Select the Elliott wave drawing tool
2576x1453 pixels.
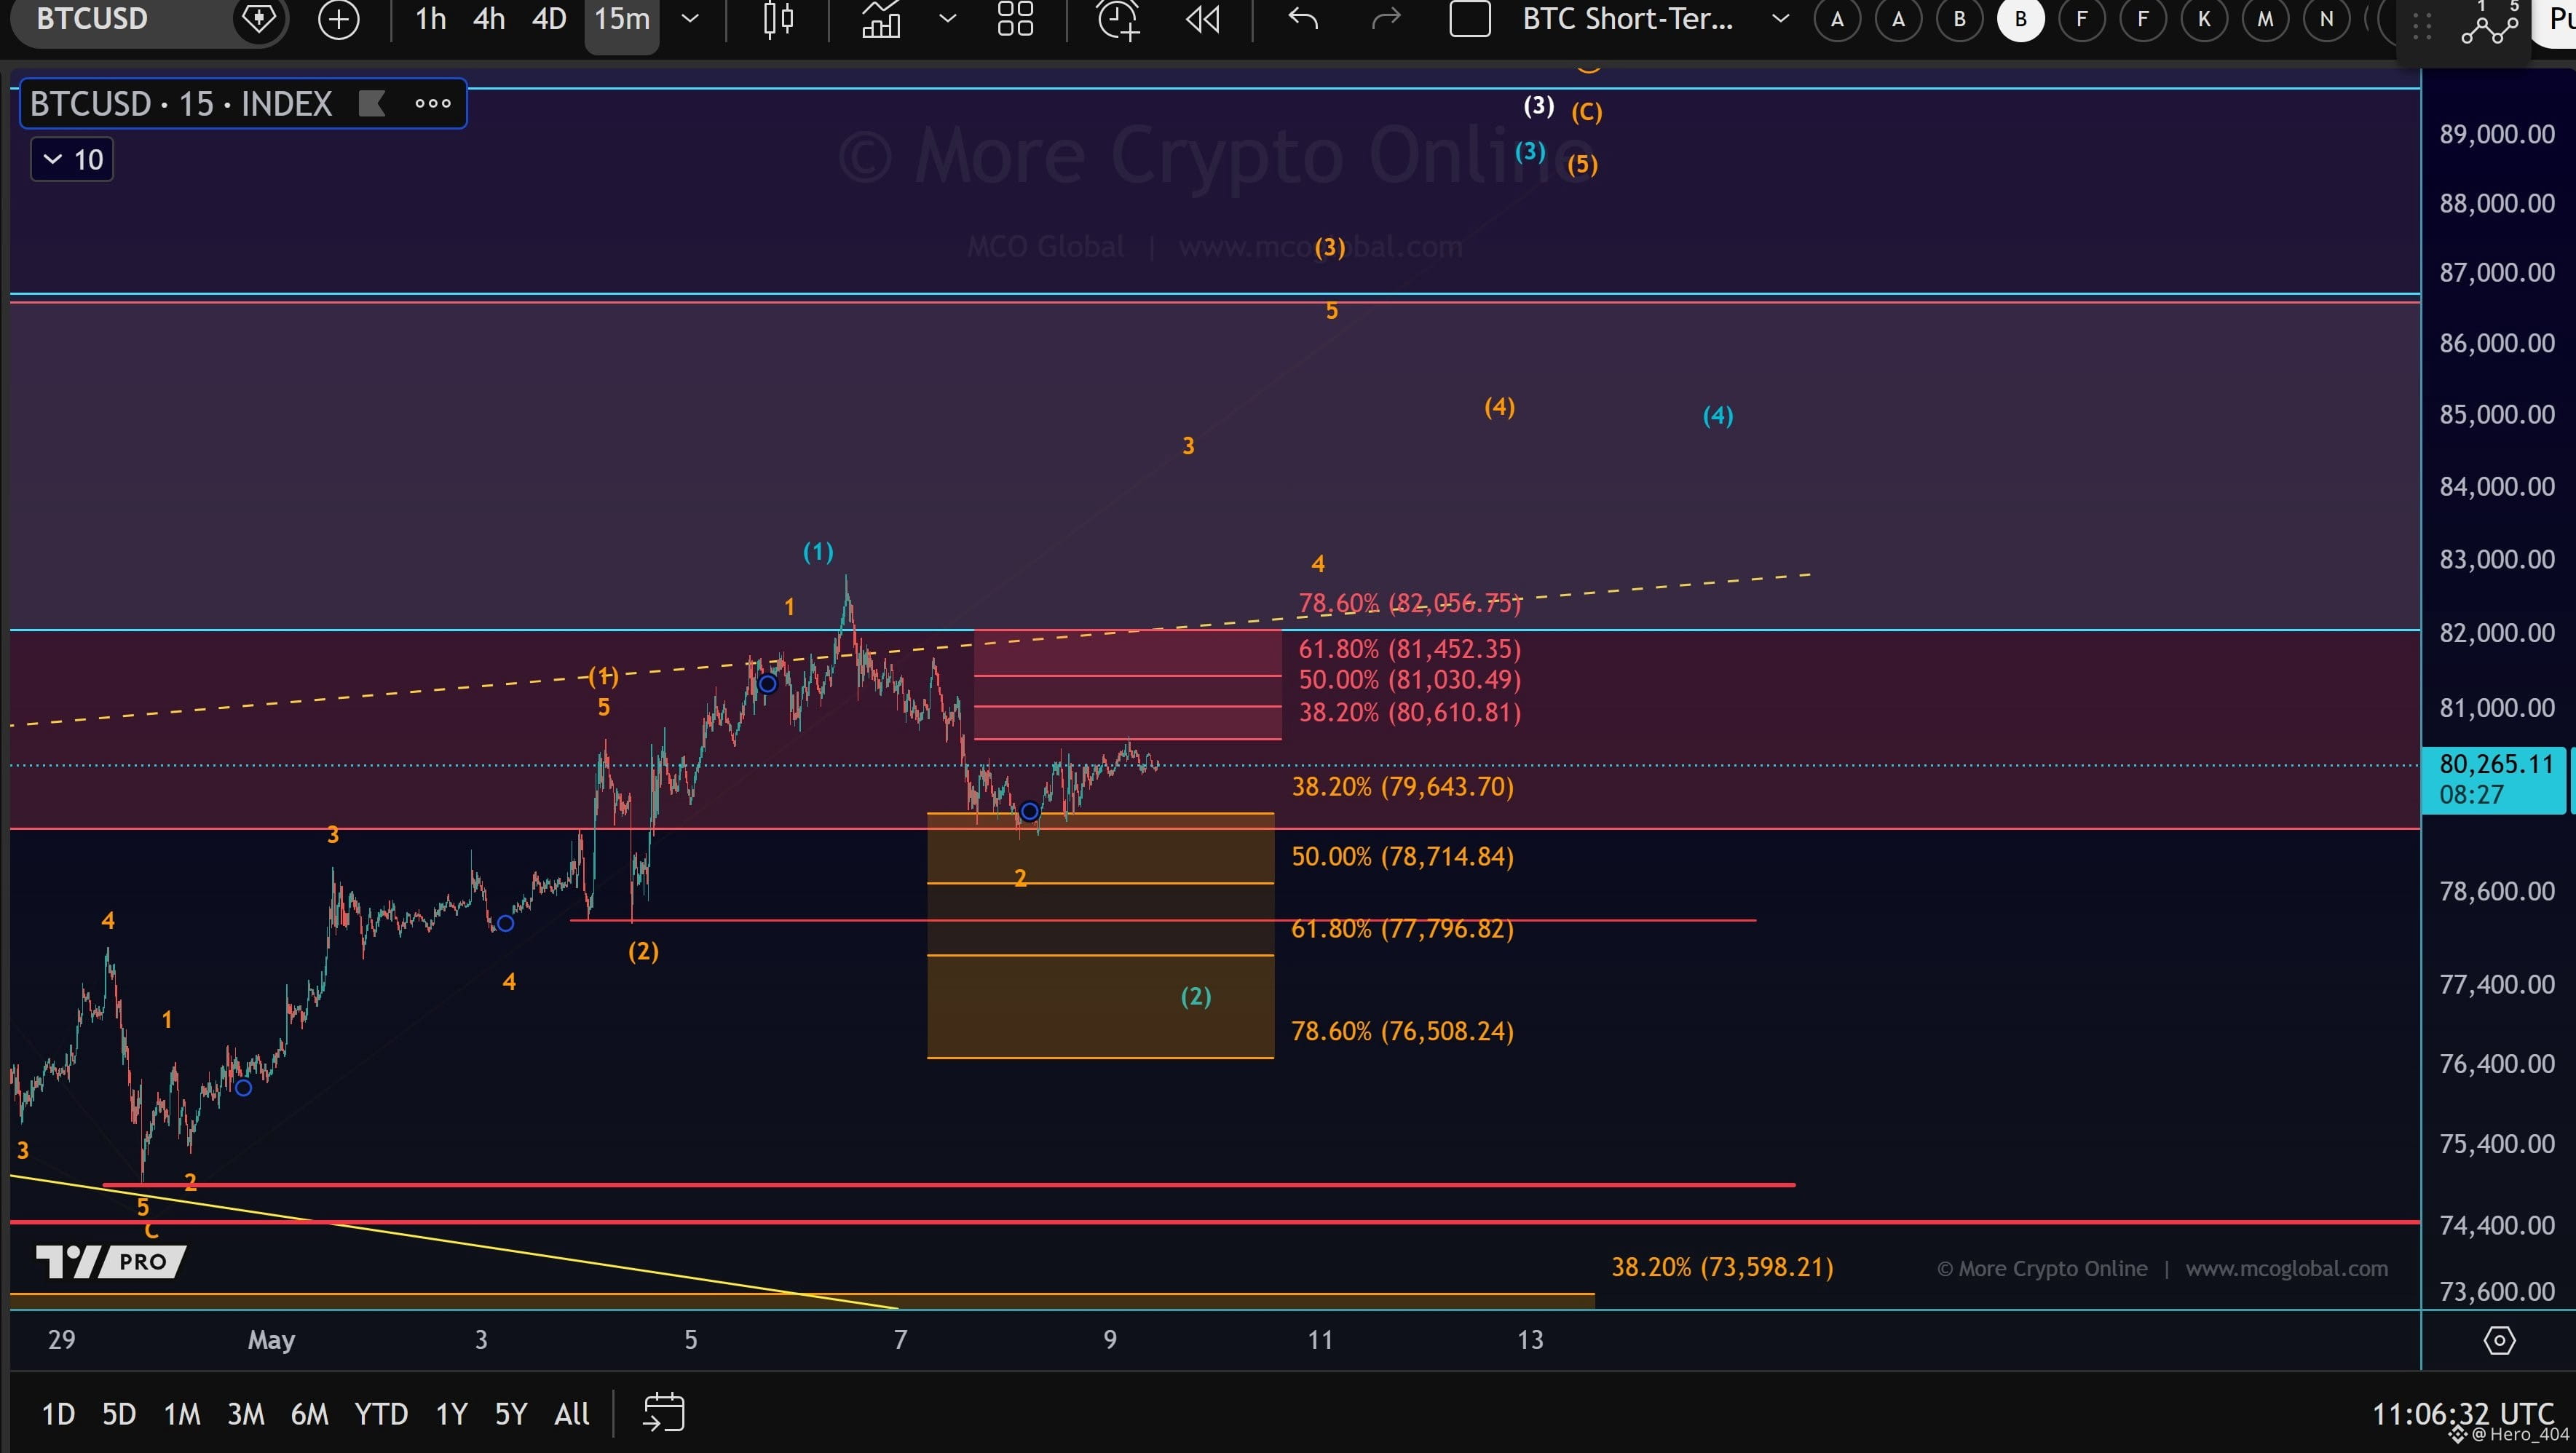[x=2490, y=24]
